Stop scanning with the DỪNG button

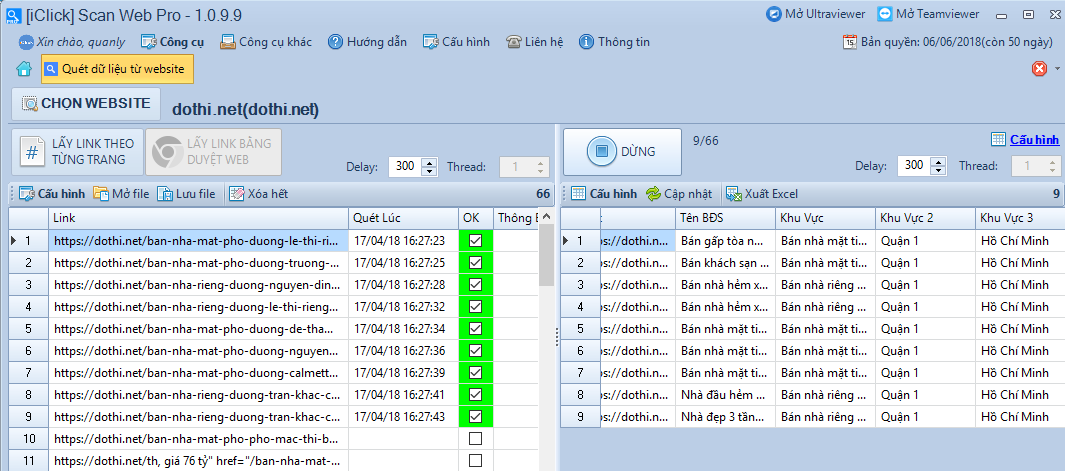(x=622, y=152)
